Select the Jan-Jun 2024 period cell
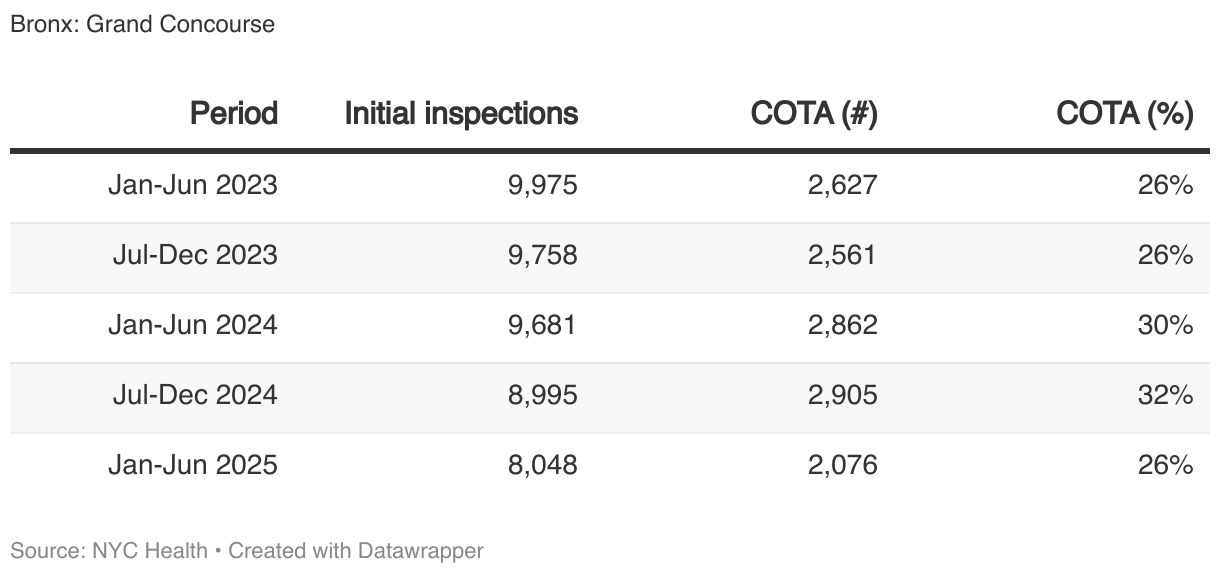This screenshot has height=576, width=1220. coord(193,326)
